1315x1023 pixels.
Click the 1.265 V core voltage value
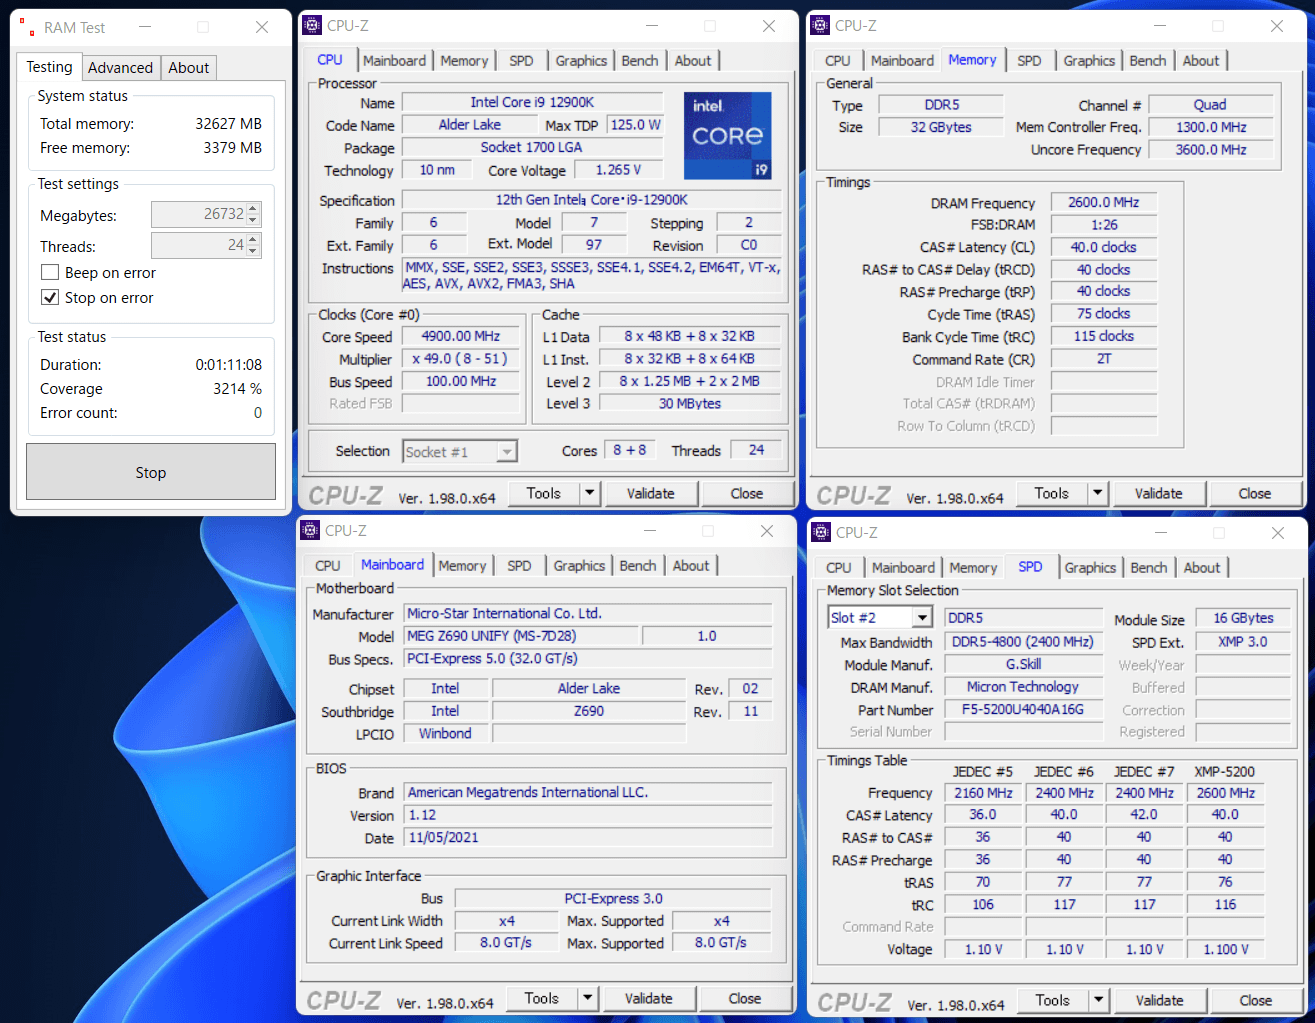618,170
